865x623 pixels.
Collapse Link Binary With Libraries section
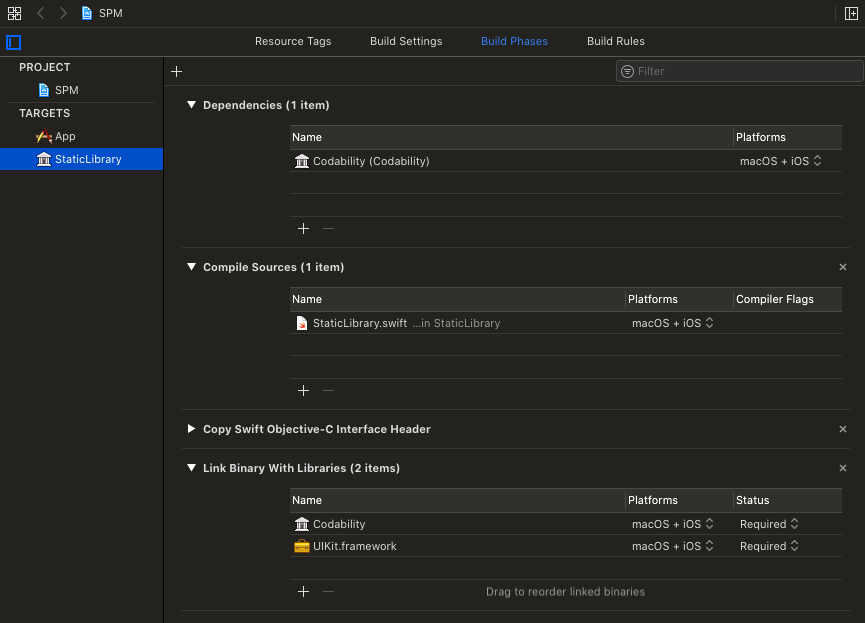coord(191,468)
